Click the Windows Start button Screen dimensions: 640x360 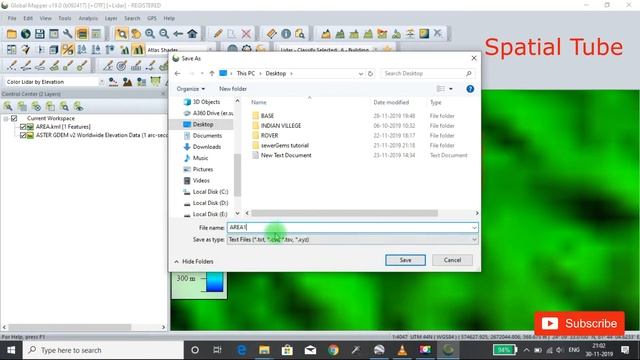(11, 350)
